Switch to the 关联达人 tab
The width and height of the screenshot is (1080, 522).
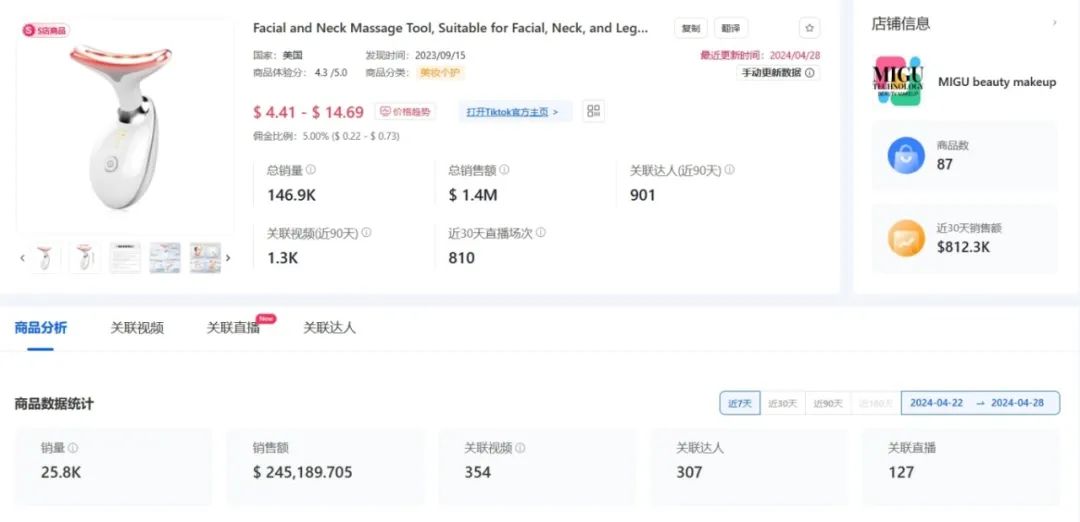pyautogui.click(x=329, y=328)
